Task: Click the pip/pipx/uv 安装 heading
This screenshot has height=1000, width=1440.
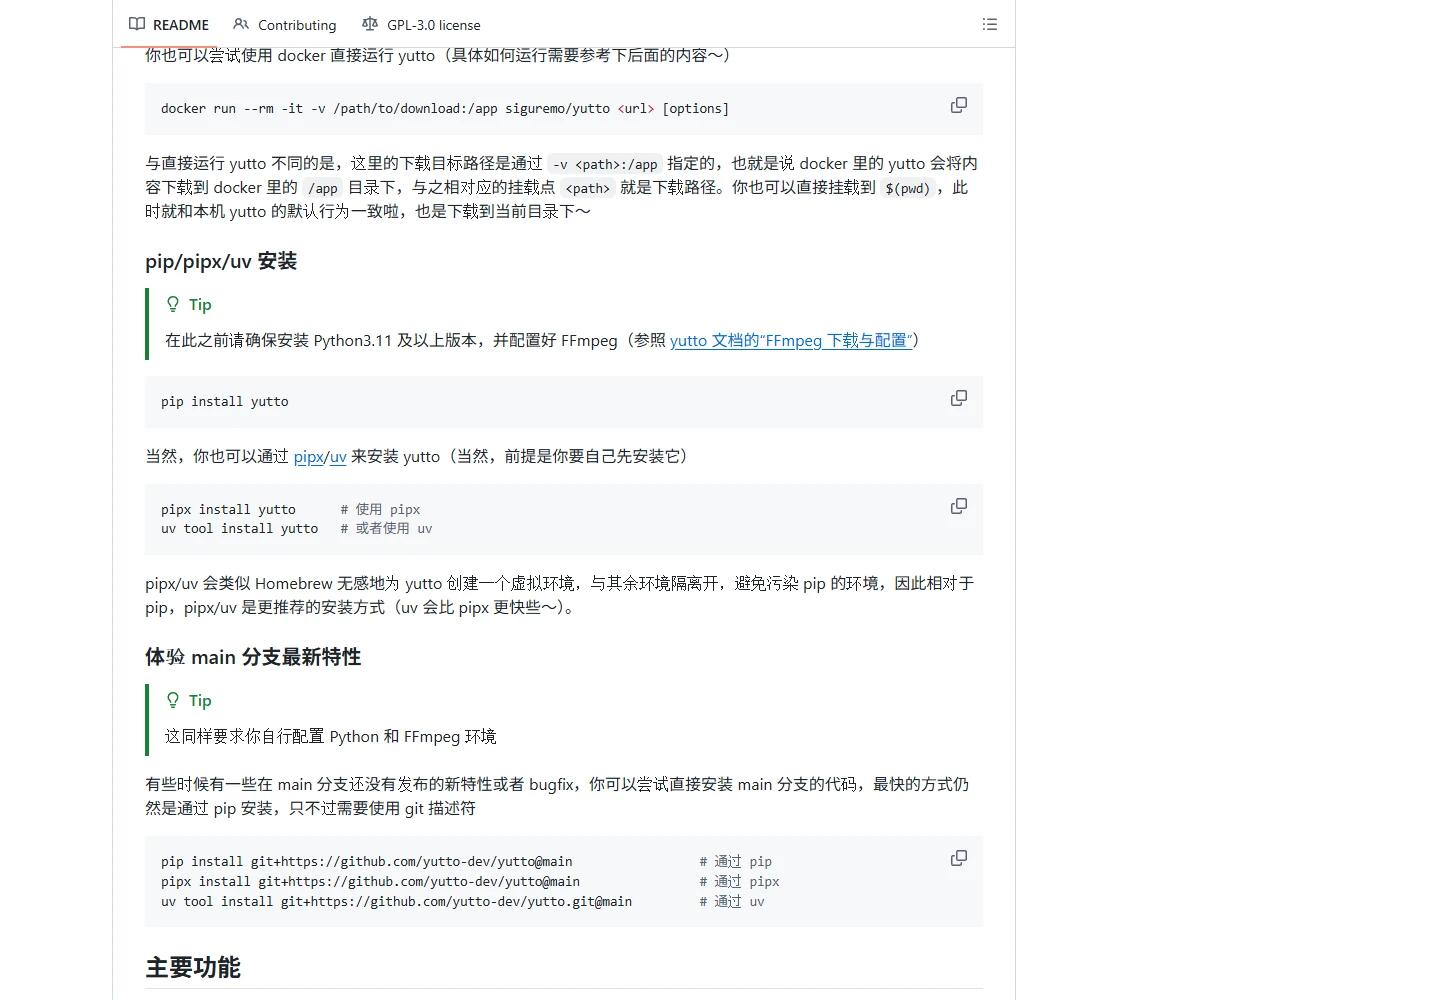Action: [x=221, y=261]
